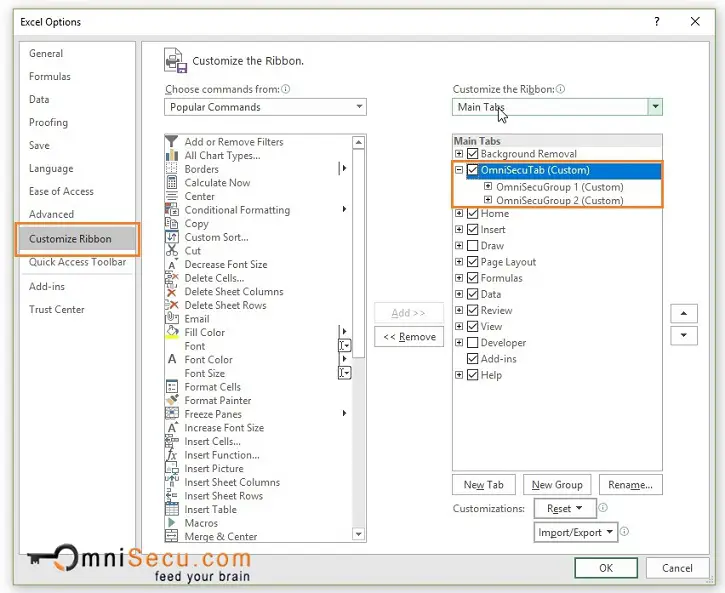Click the New Group button
Viewport: 725px width, 593px height.
pyautogui.click(x=557, y=485)
